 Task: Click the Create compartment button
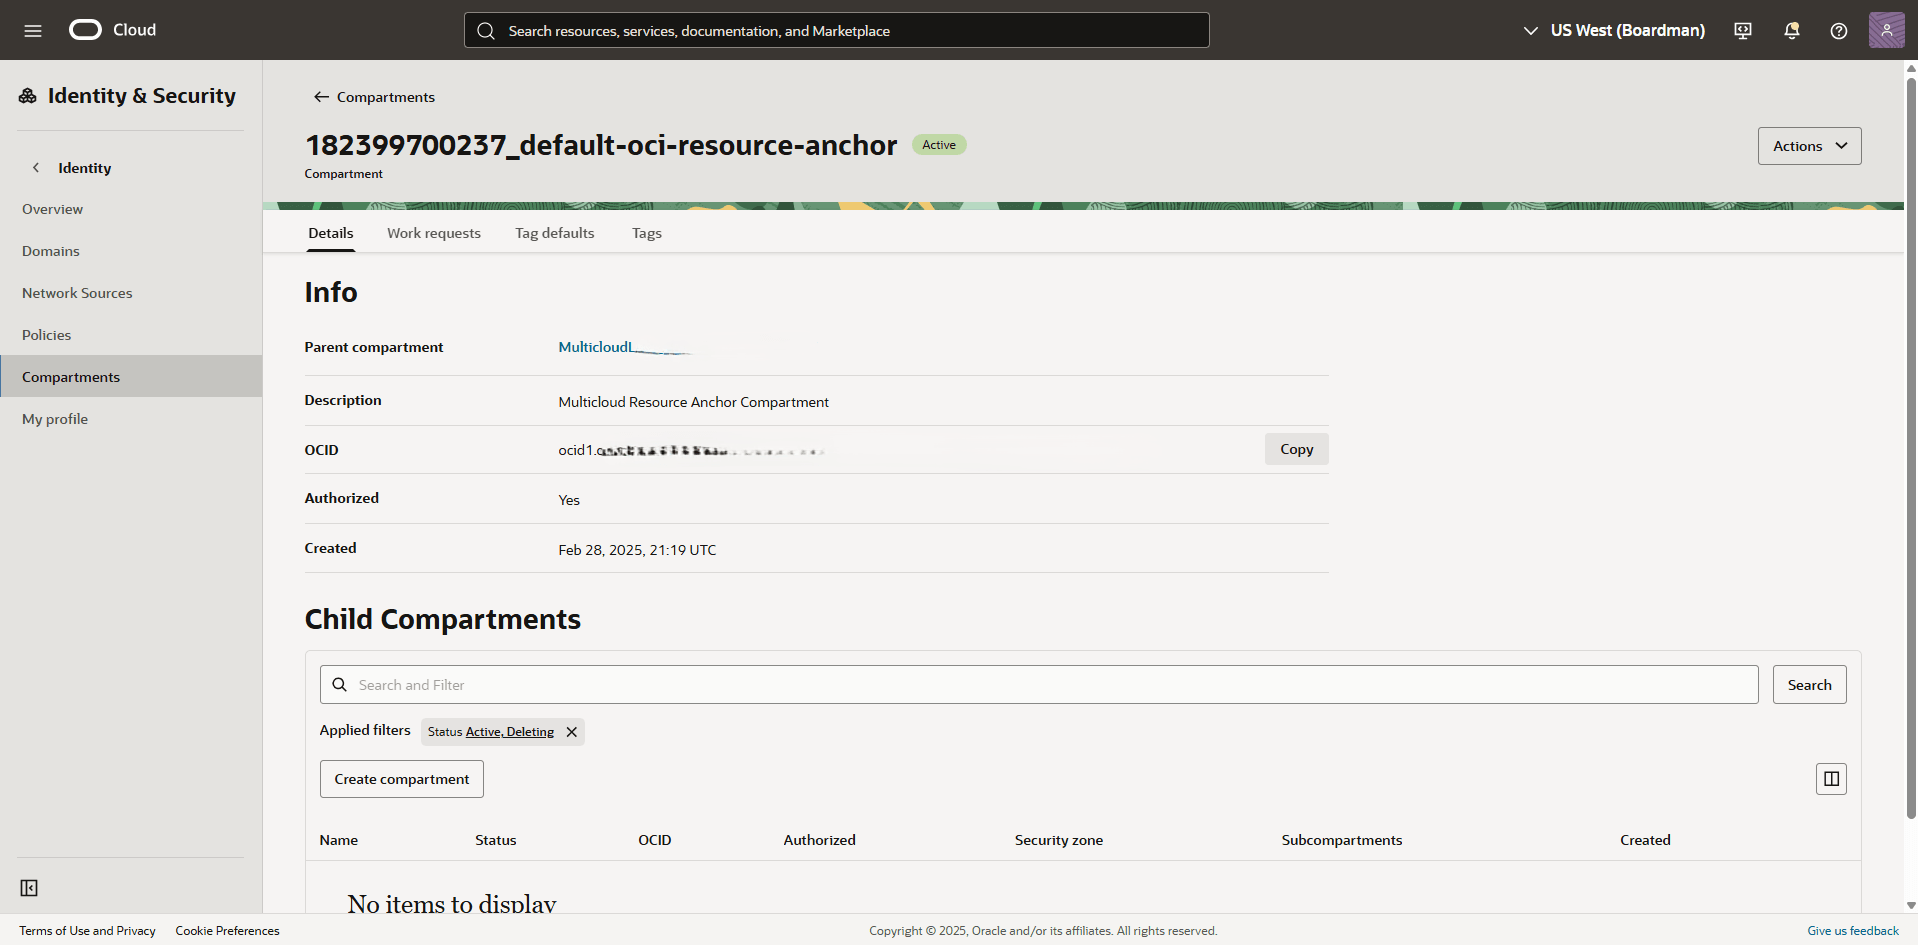click(401, 778)
